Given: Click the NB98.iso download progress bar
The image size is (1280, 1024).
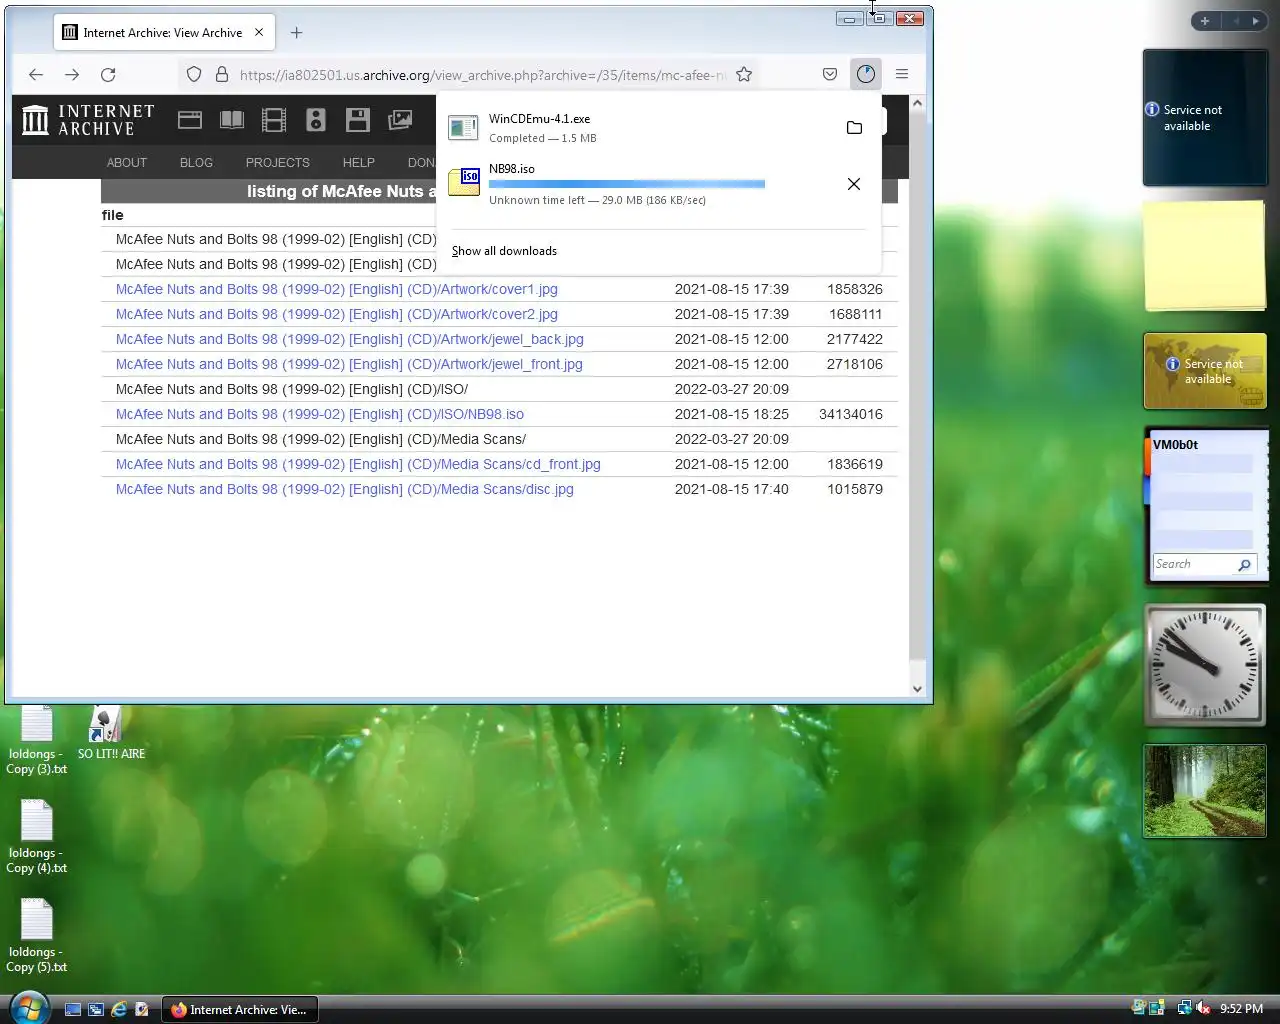Looking at the screenshot, I should pos(627,184).
